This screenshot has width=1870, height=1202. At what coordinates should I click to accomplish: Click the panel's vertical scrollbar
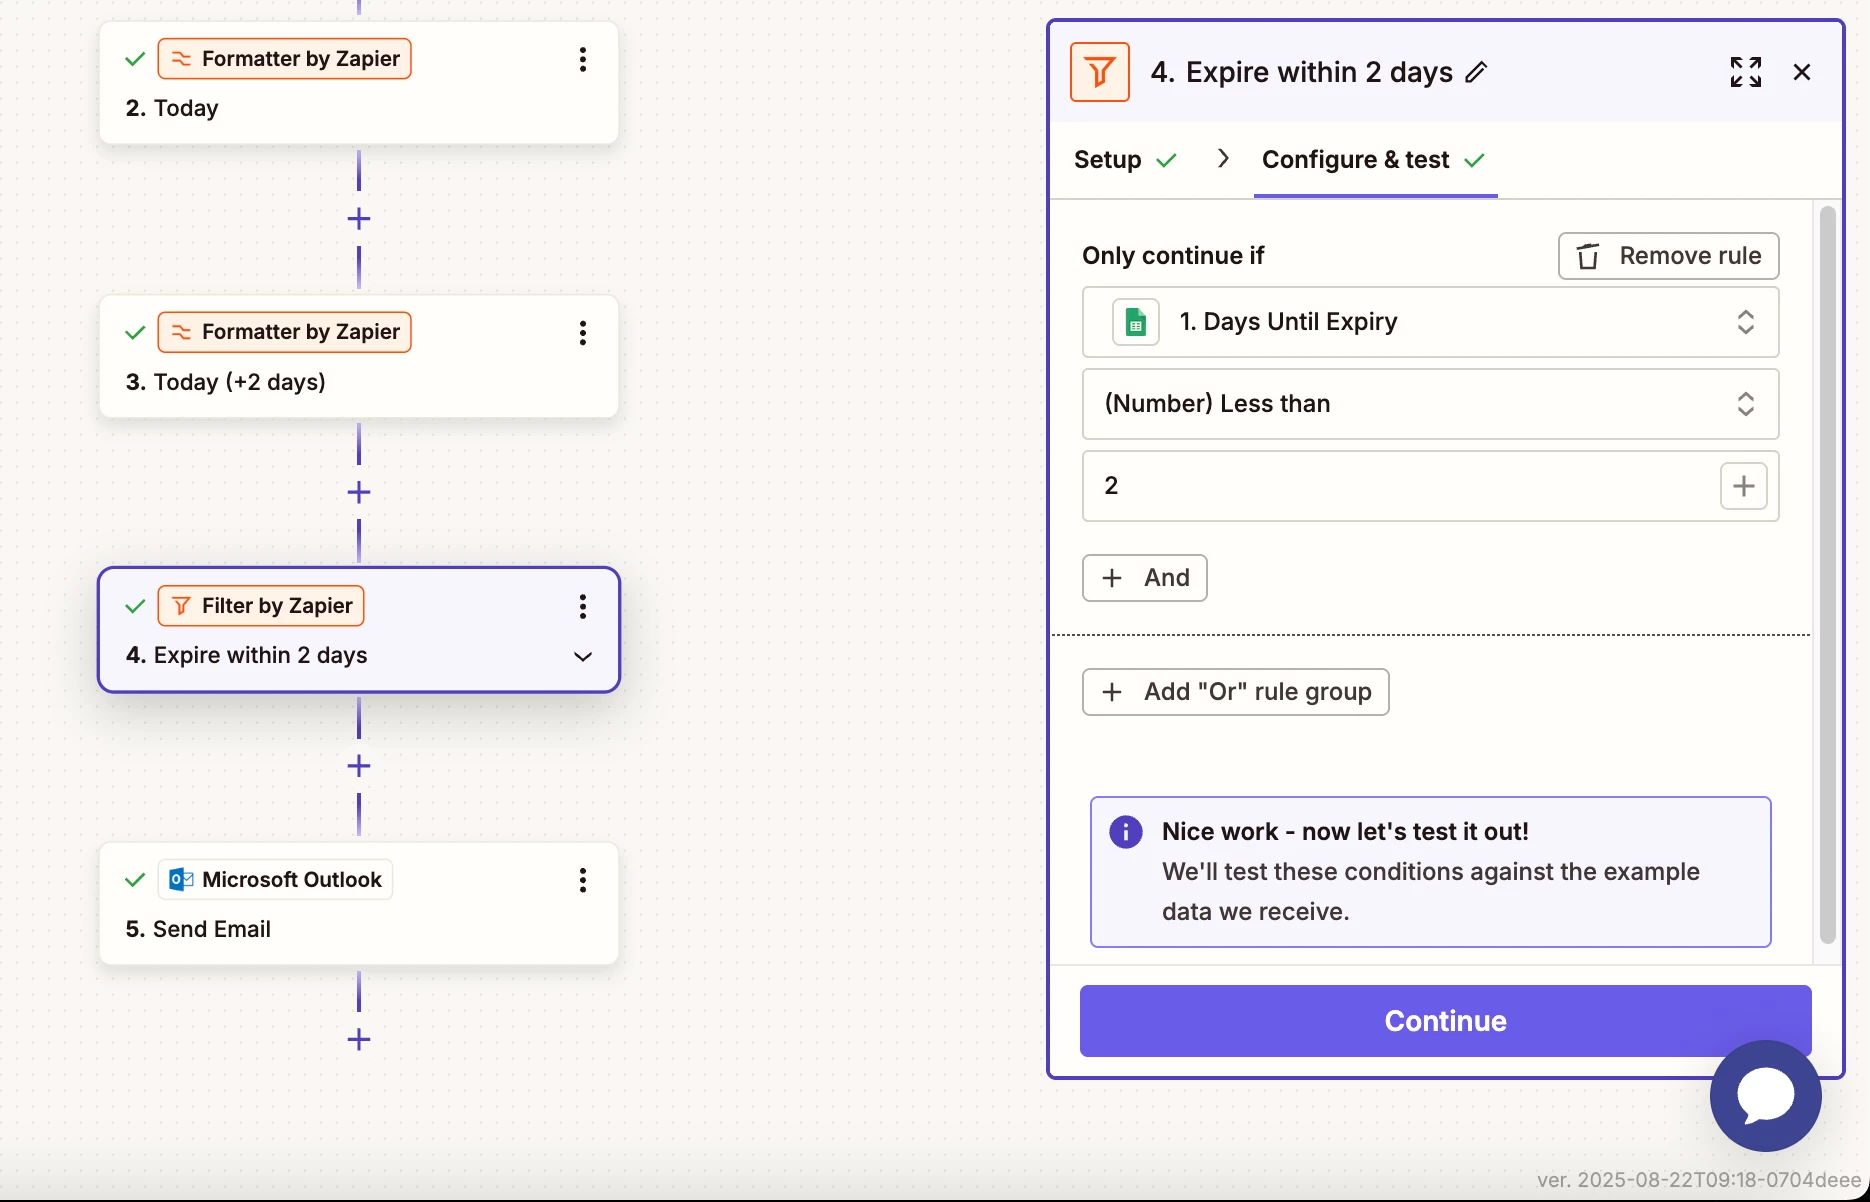pos(1827,575)
